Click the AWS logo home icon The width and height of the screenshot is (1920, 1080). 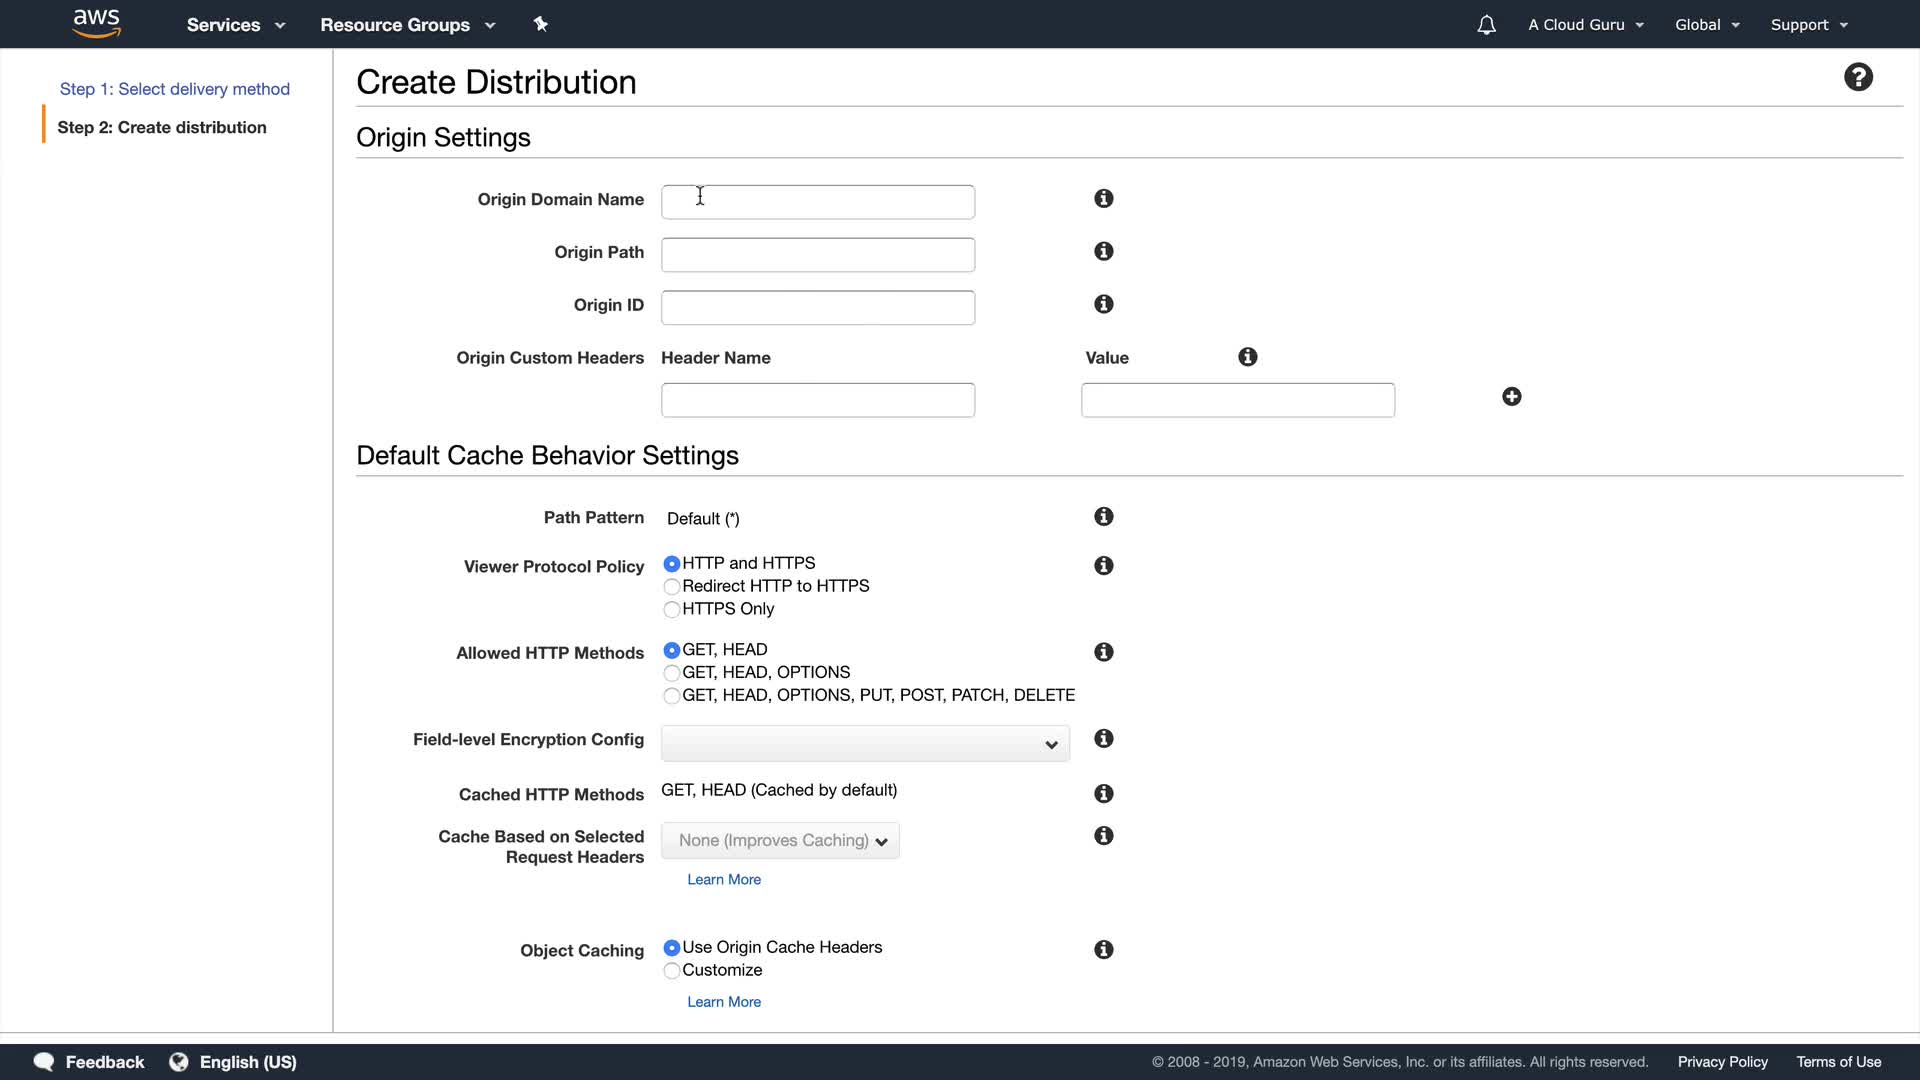[x=97, y=23]
